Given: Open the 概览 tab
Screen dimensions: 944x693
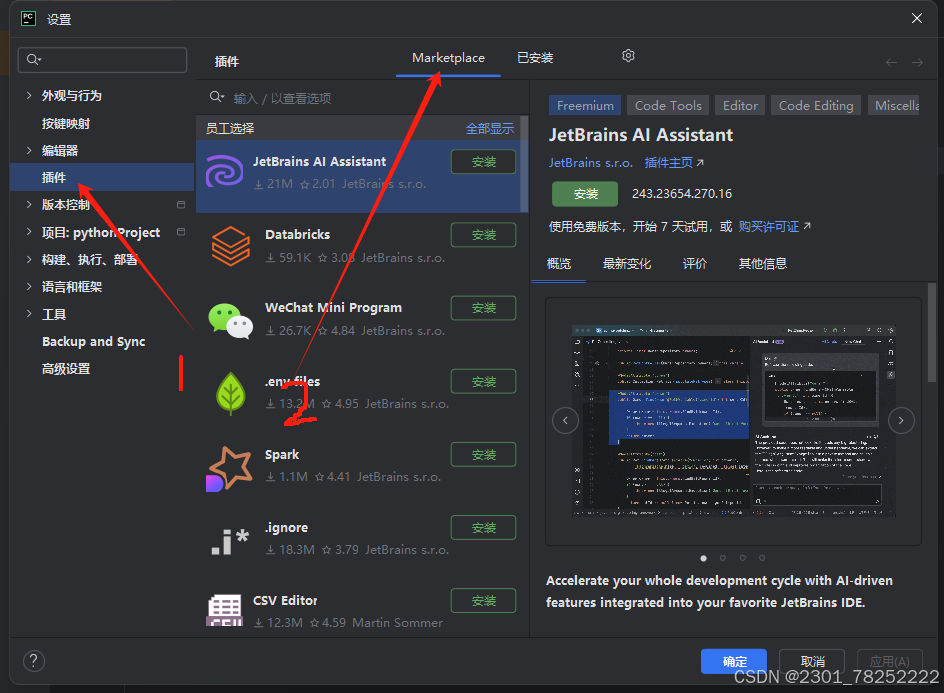Looking at the screenshot, I should click(559, 264).
